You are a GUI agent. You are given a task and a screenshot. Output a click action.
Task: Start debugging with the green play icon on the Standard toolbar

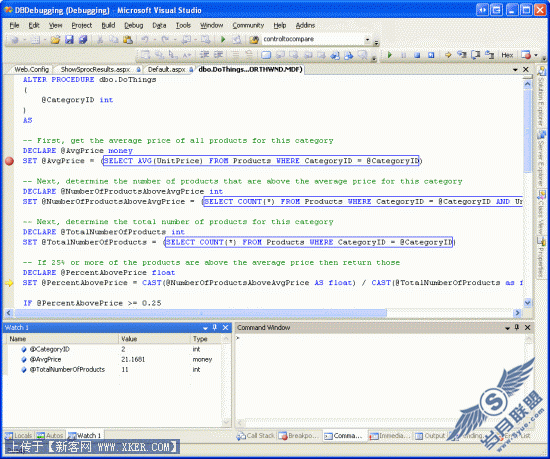[223, 40]
